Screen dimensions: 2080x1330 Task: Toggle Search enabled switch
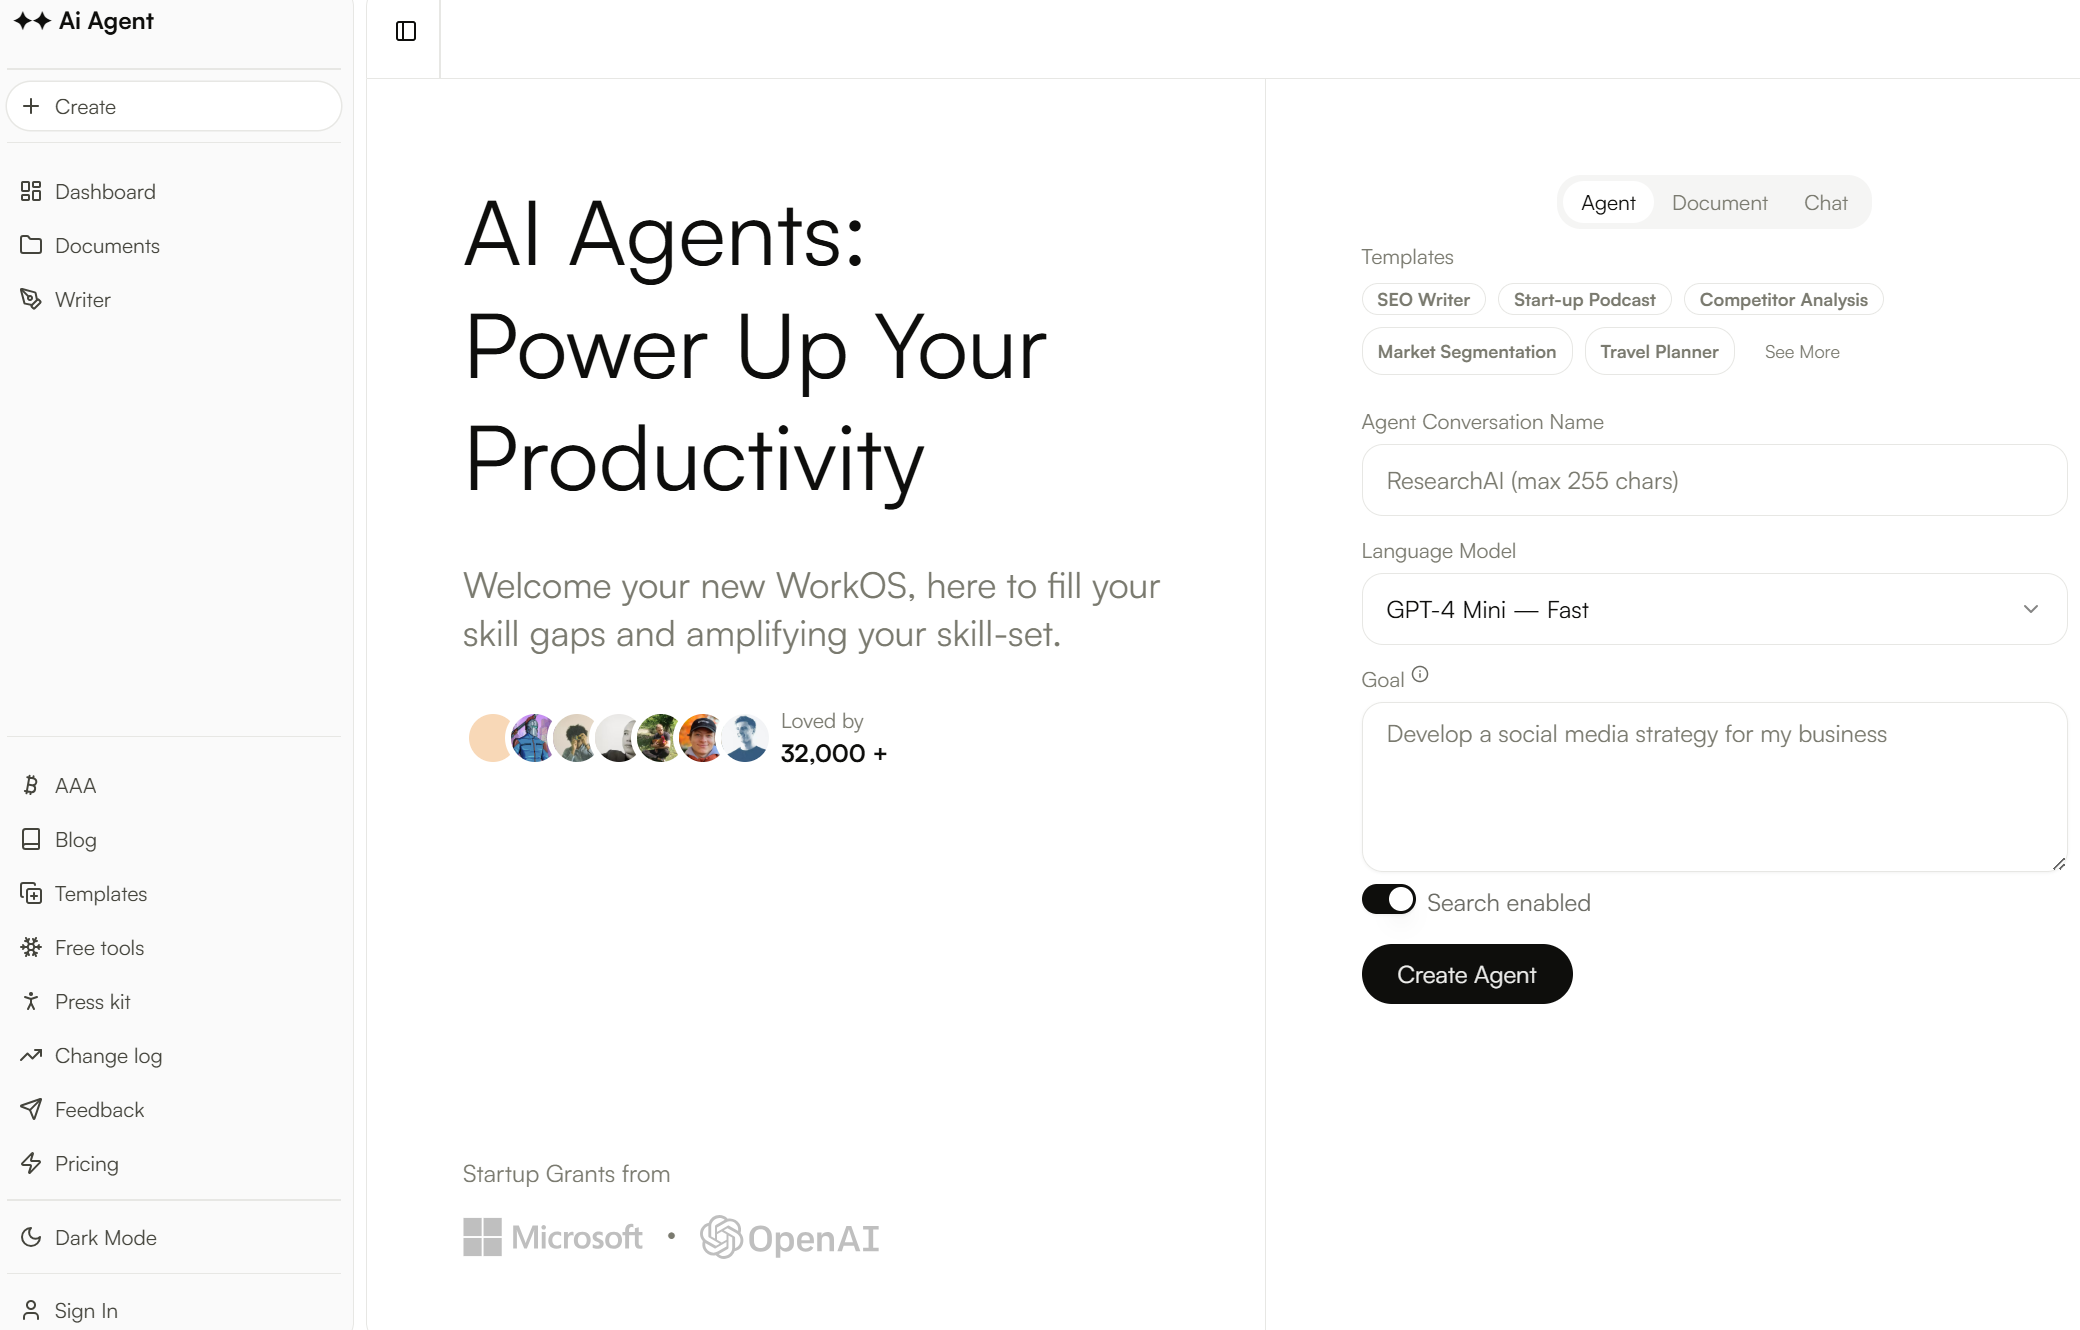coord(1387,899)
